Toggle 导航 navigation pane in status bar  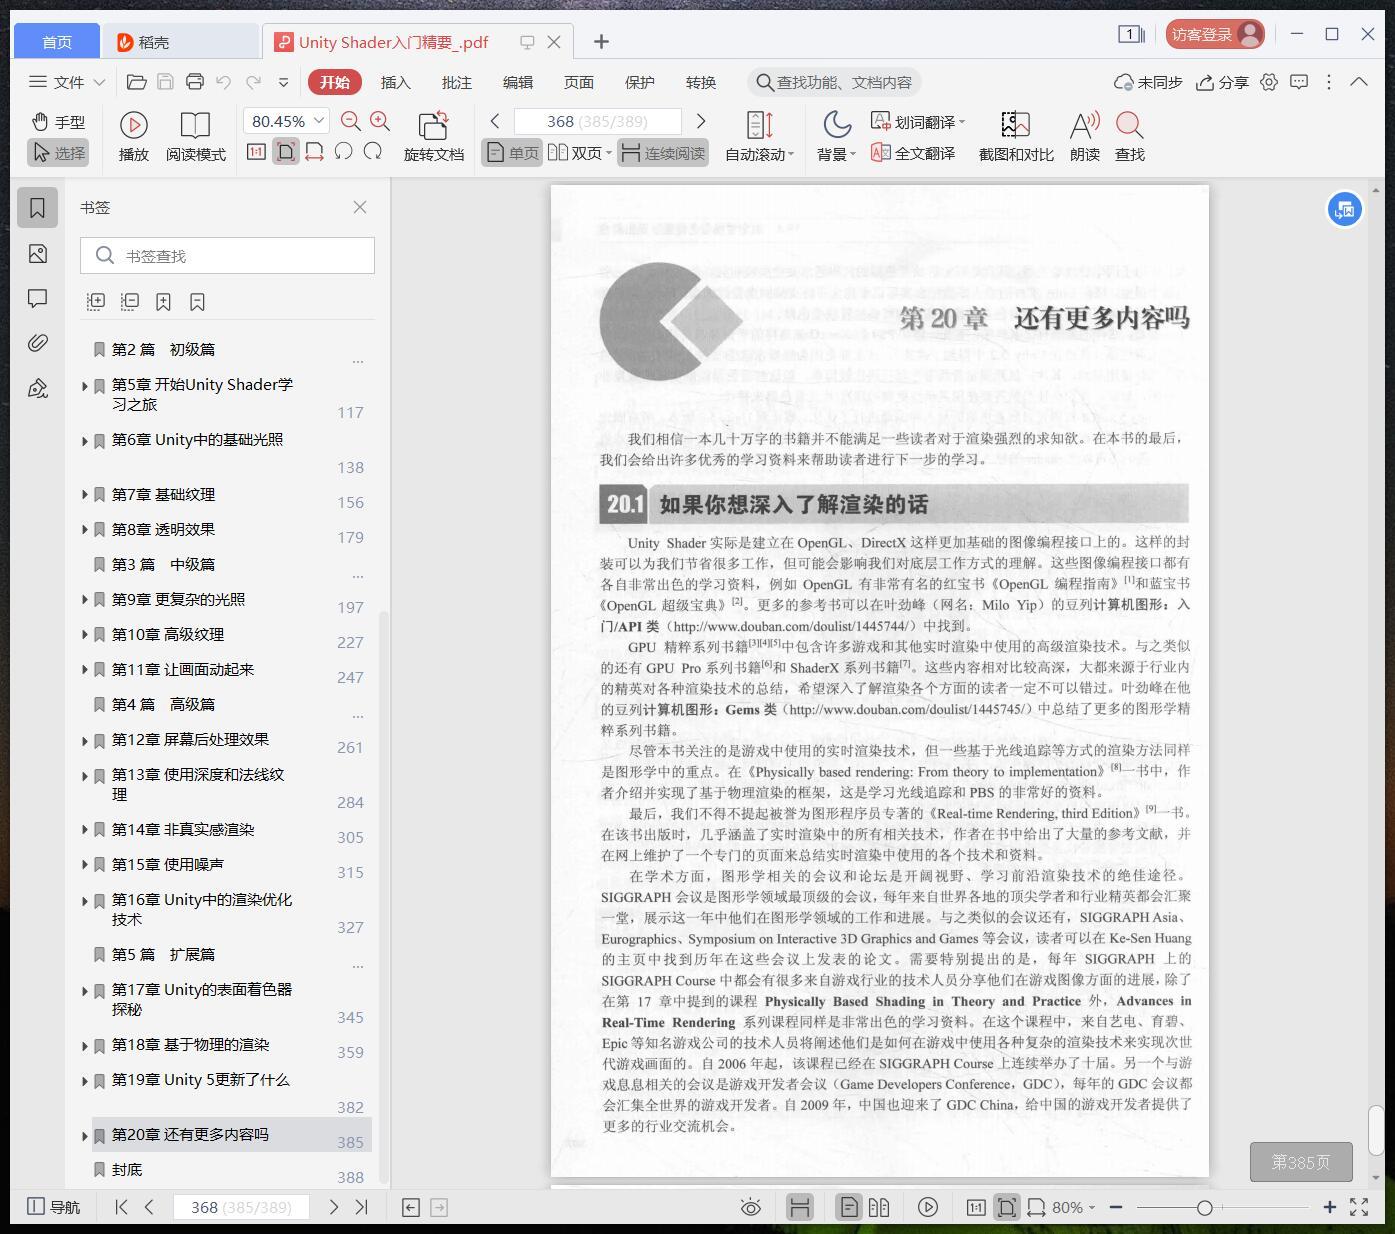coord(53,1207)
